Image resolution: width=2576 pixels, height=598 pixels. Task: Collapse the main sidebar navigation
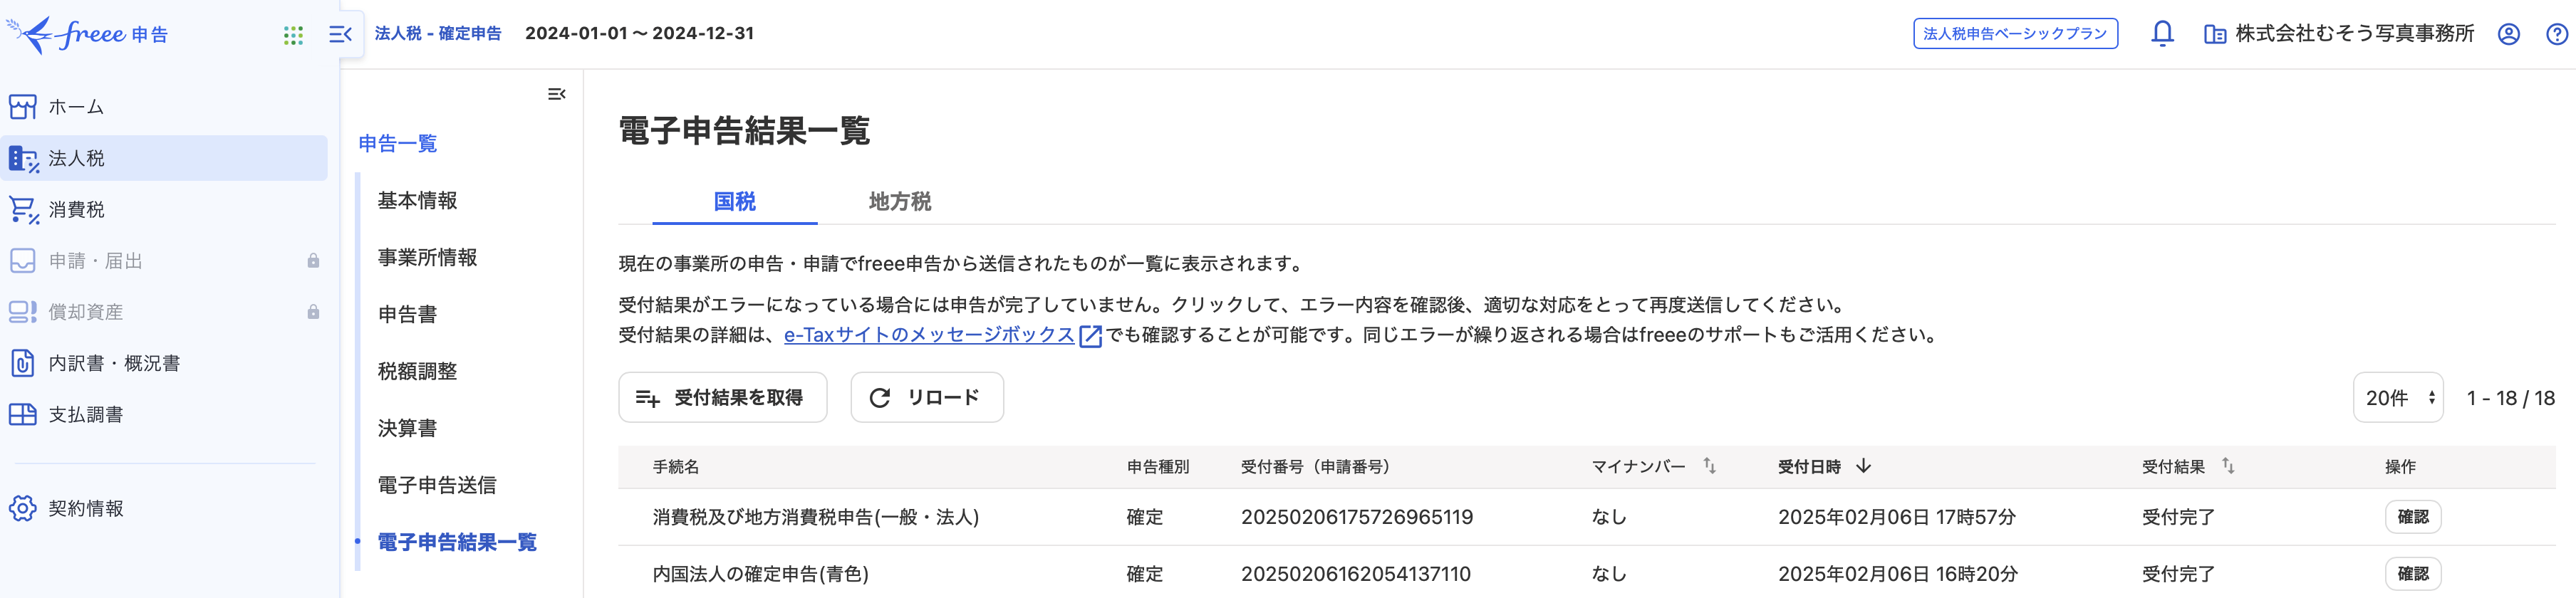[340, 35]
